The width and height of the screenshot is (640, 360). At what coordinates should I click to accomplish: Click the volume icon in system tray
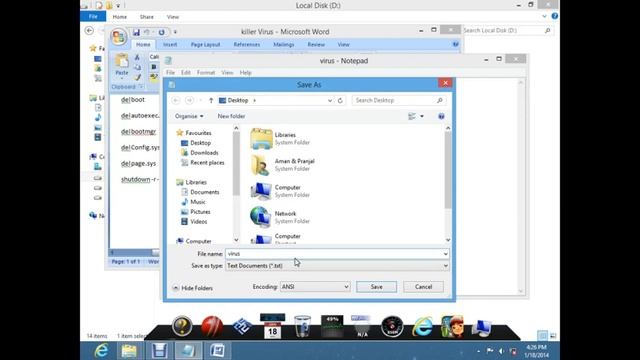click(502, 351)
